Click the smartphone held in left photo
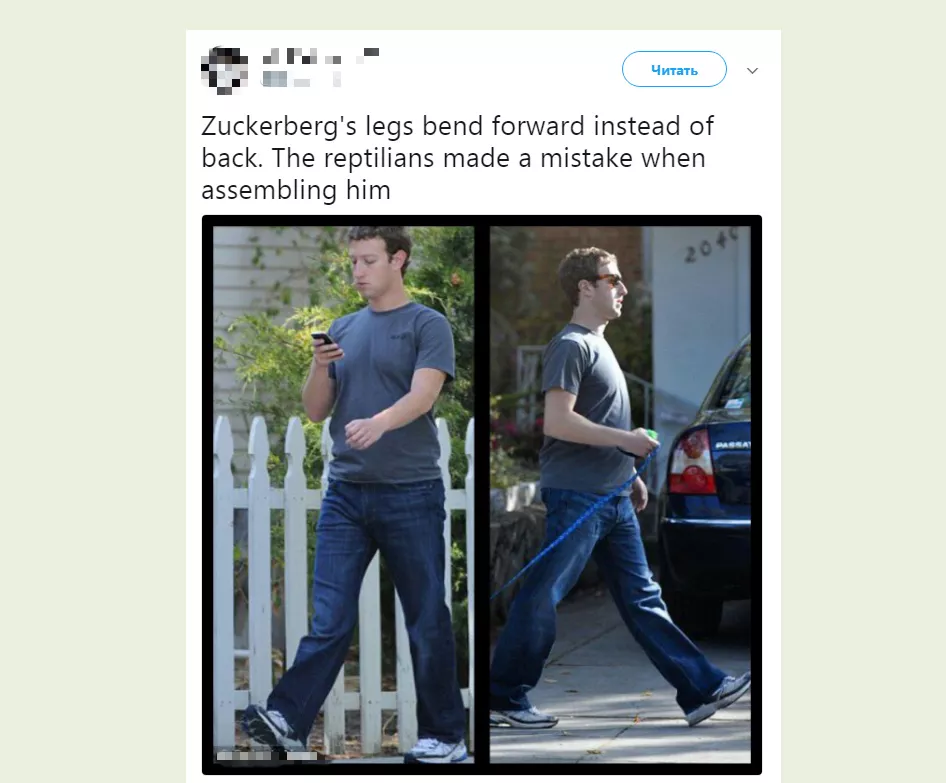 click(x=323, y=339)
